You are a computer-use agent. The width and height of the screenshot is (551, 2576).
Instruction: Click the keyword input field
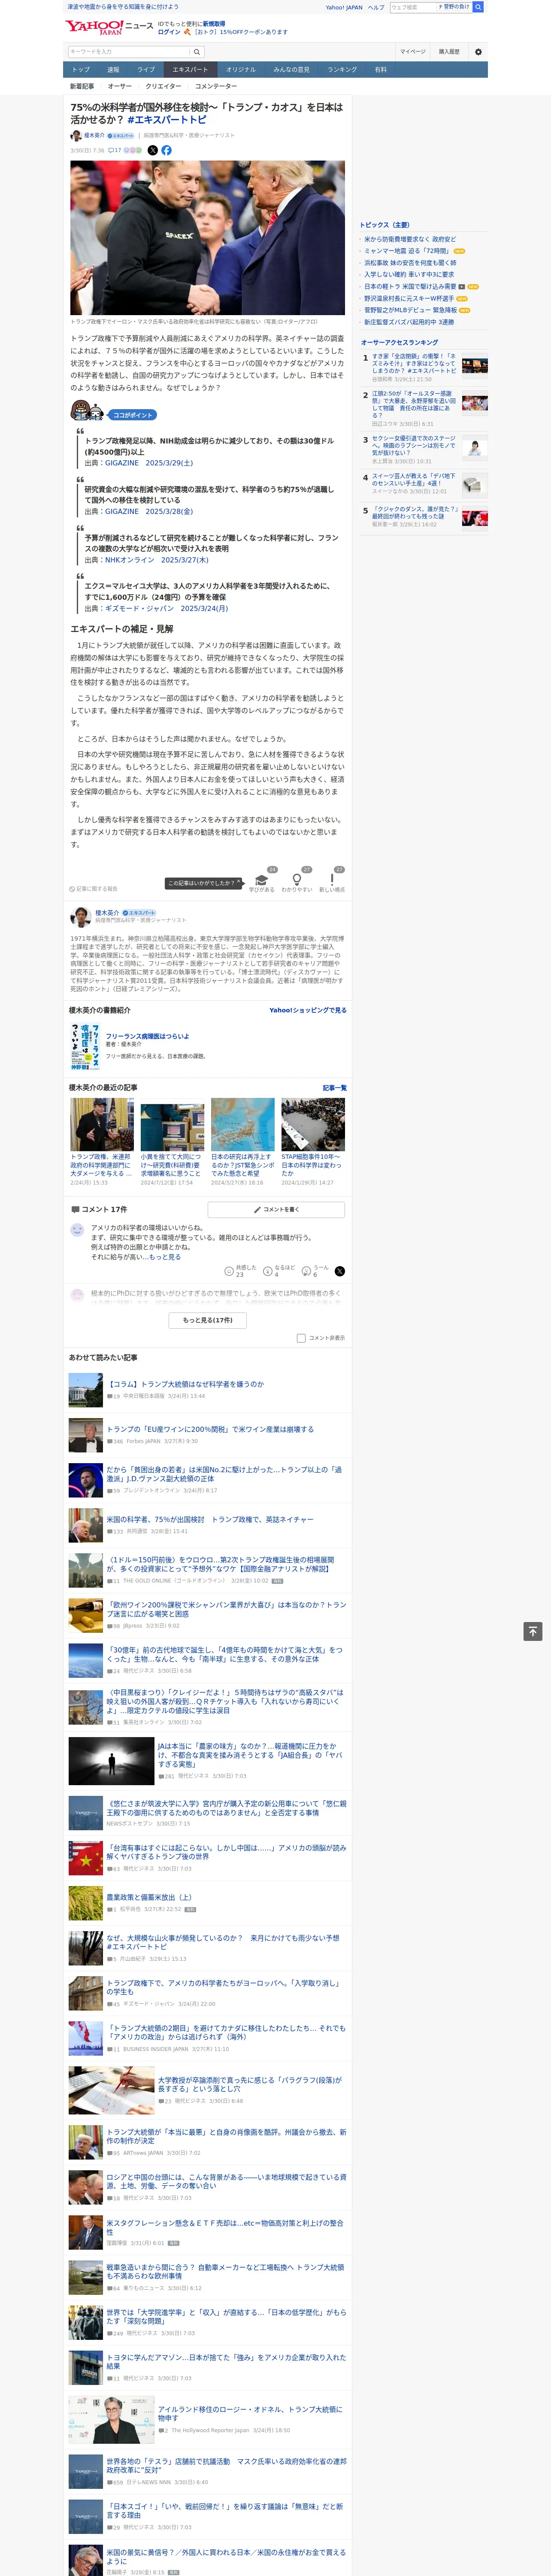(x=129, y=52)
